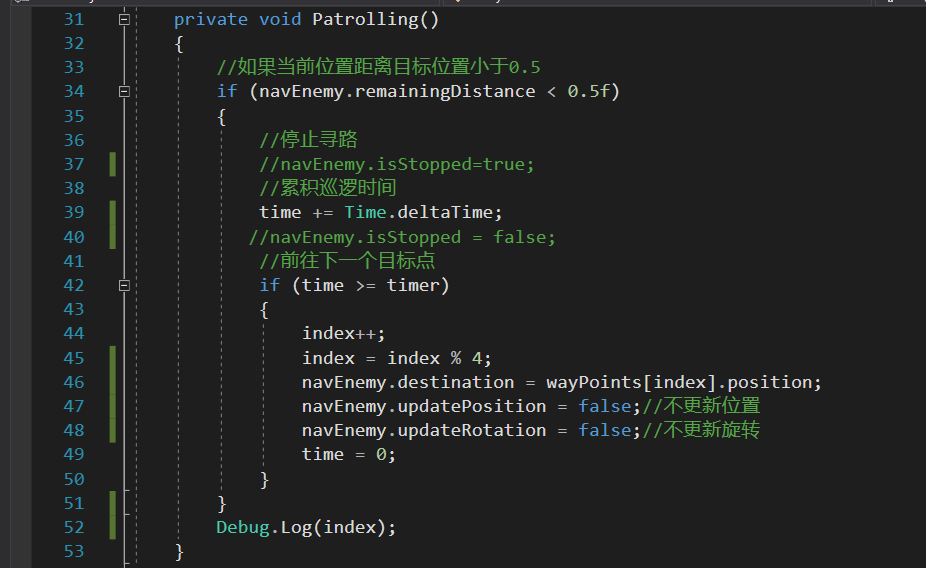Collapse the remainingDistance if-block at line 34
926x568 pixels.
(x=124, y=92)
